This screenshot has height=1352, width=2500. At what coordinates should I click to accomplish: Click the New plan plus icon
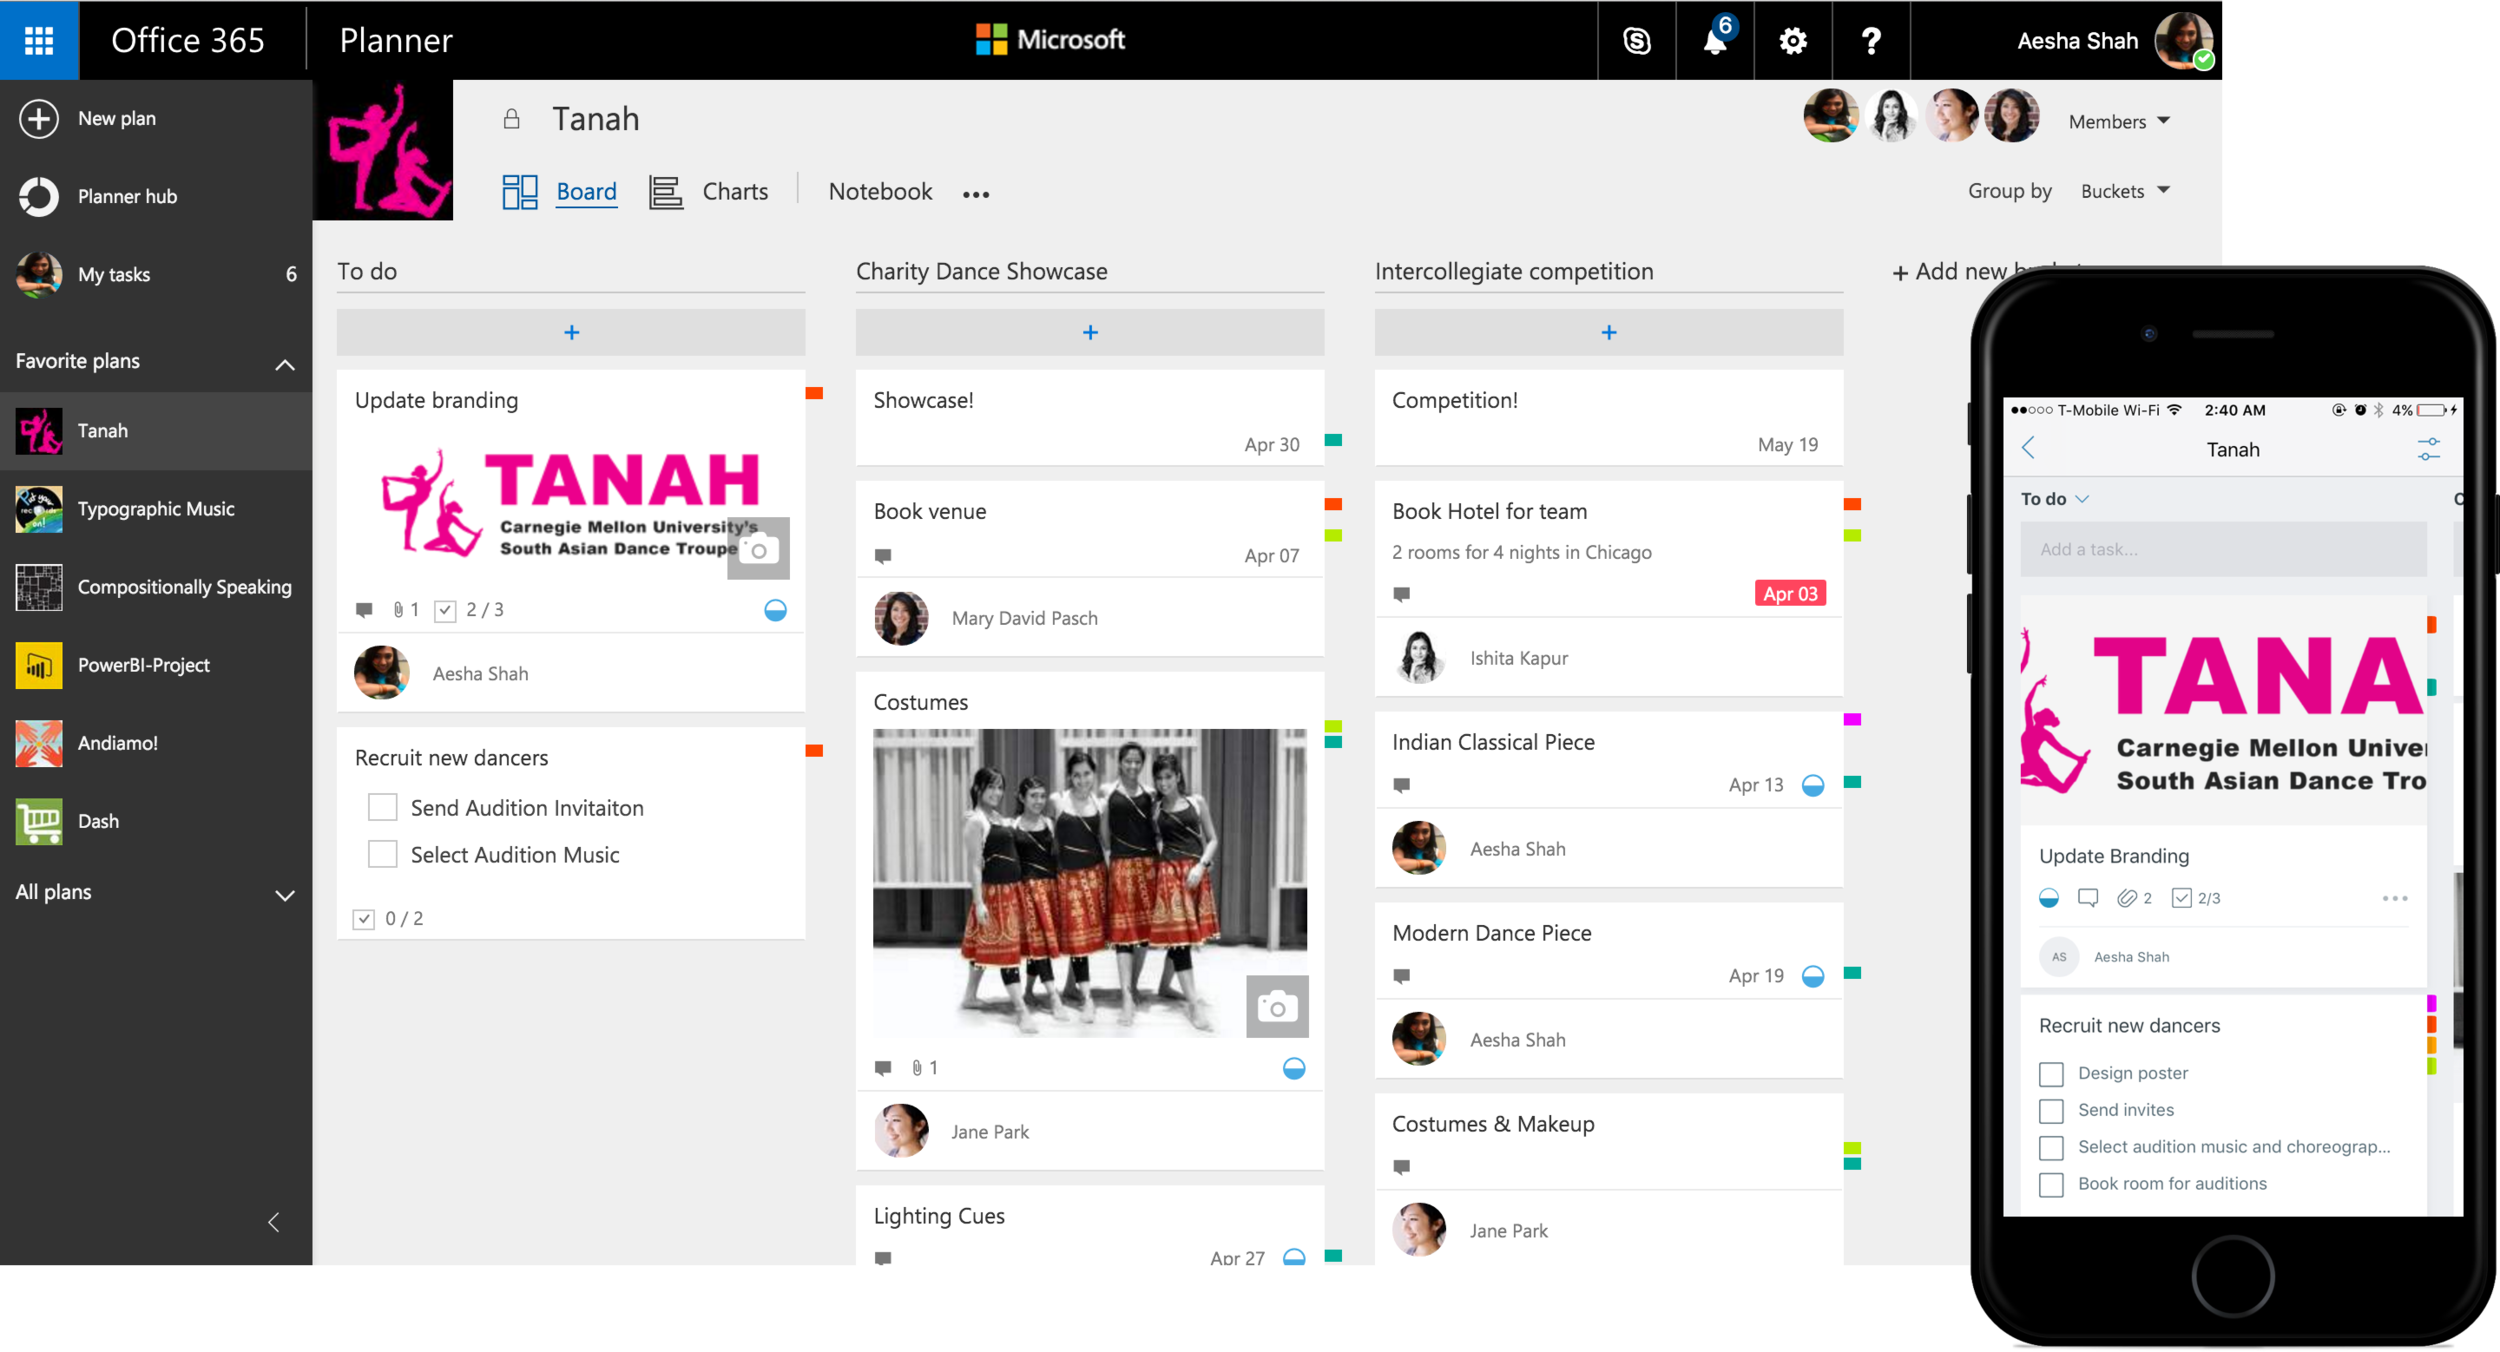(x=39, y=118)
